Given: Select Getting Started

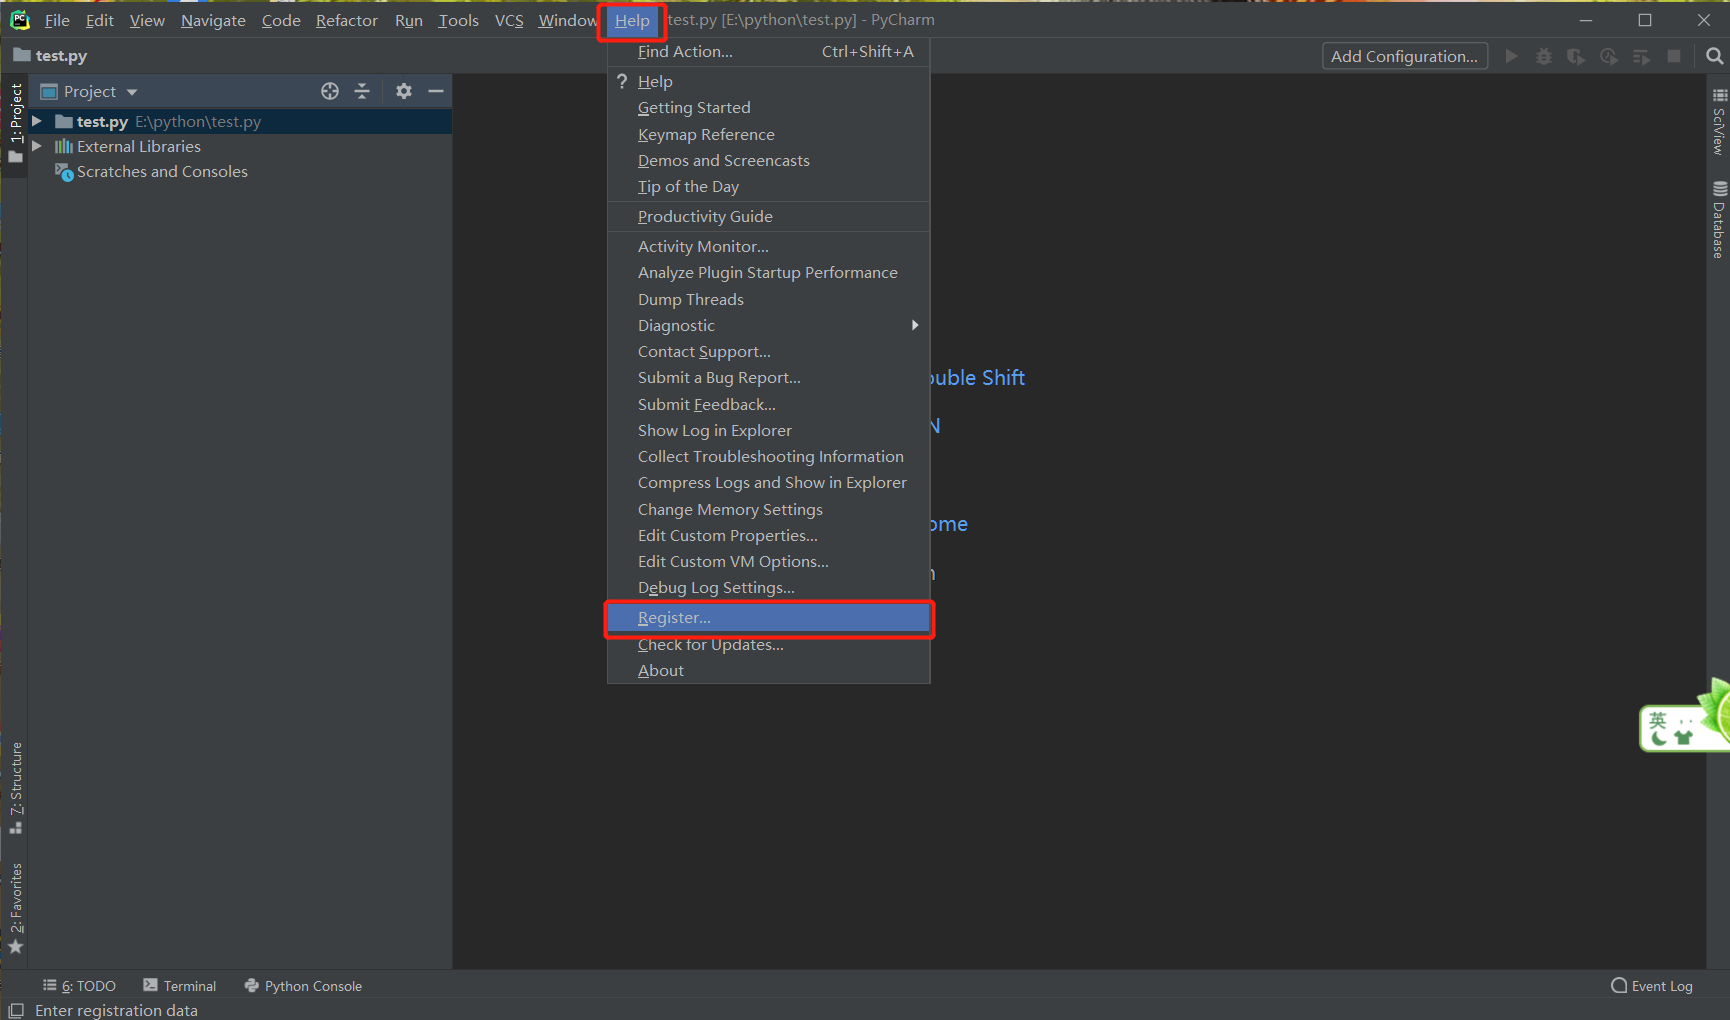Looking at the screenshot, I should tap(768, 108).
